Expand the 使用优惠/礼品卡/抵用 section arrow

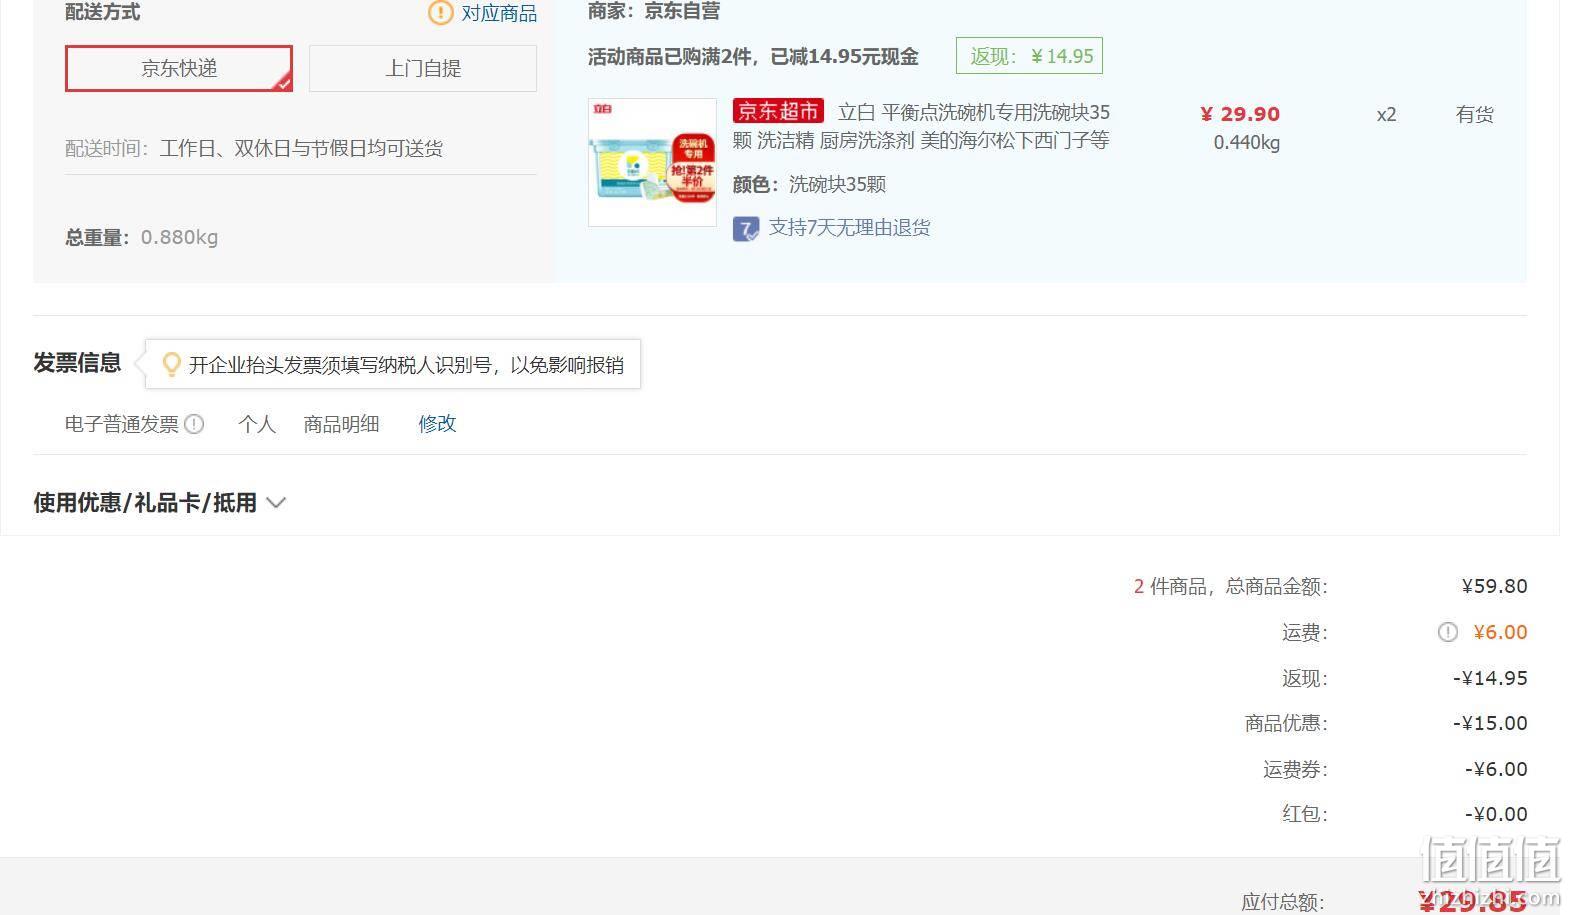(x=276, y=503)
